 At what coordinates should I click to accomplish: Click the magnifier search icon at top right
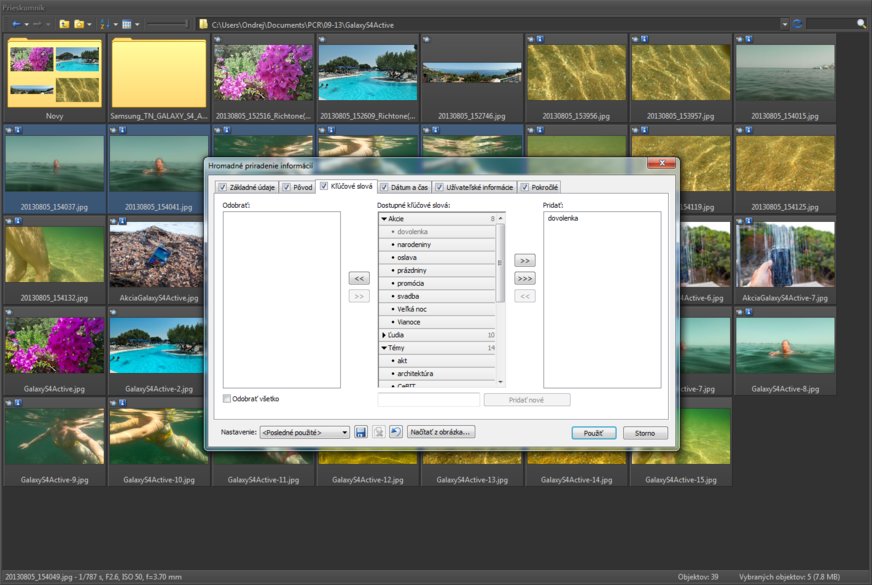pyautogui.click(x=860, y=23)
